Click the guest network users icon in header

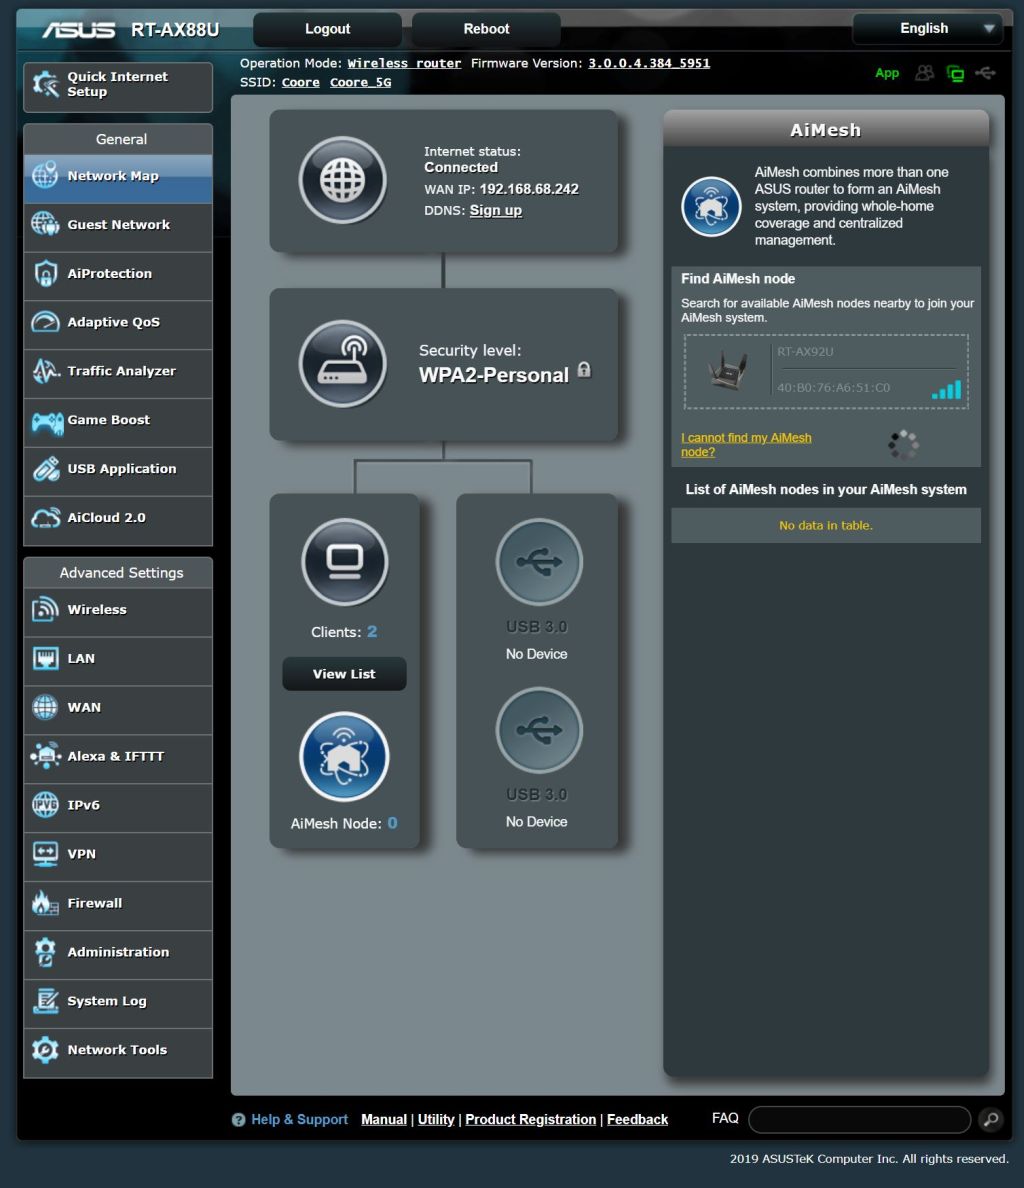click(x=924, y=73)
